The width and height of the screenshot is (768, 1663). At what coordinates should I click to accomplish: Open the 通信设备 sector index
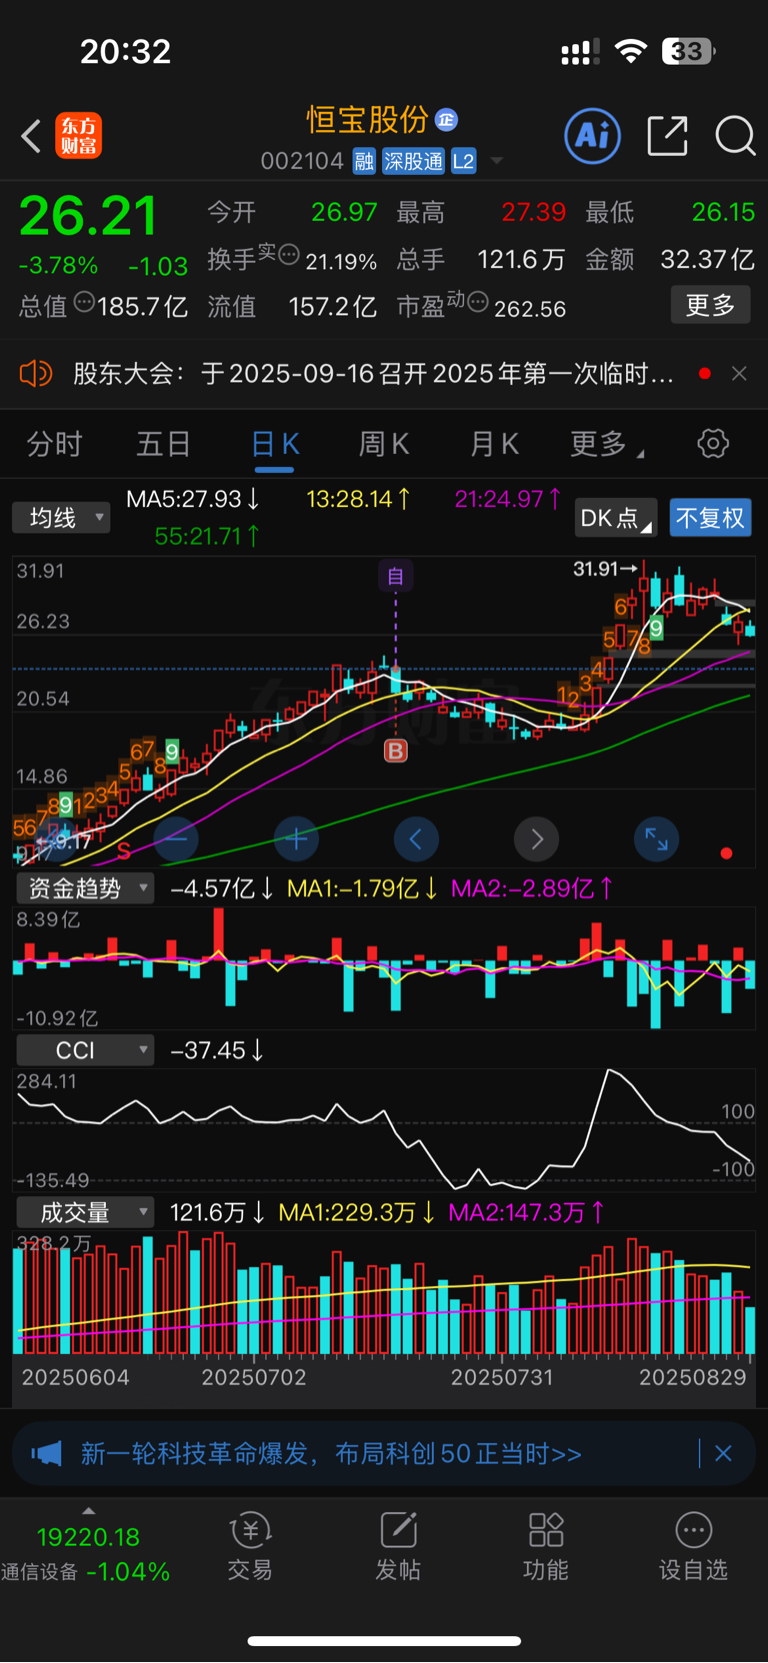tap(86, 1555)
